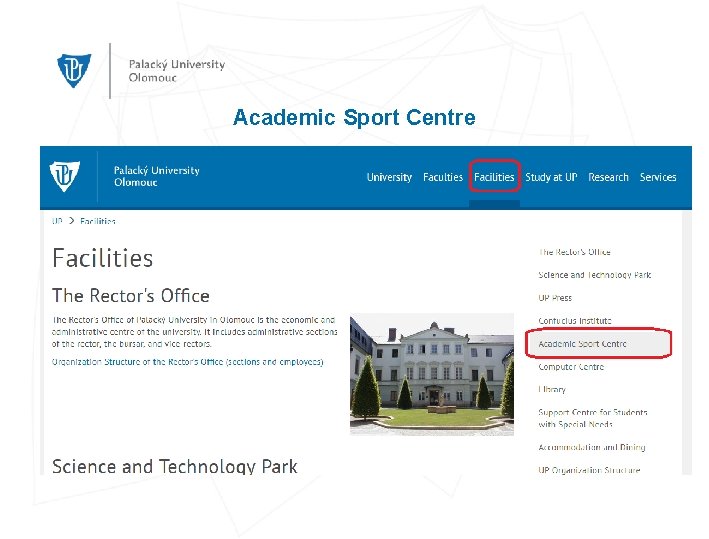Click the Academic Sport Centre slide title
Screen dimensions: 709x539
[354, 118]
